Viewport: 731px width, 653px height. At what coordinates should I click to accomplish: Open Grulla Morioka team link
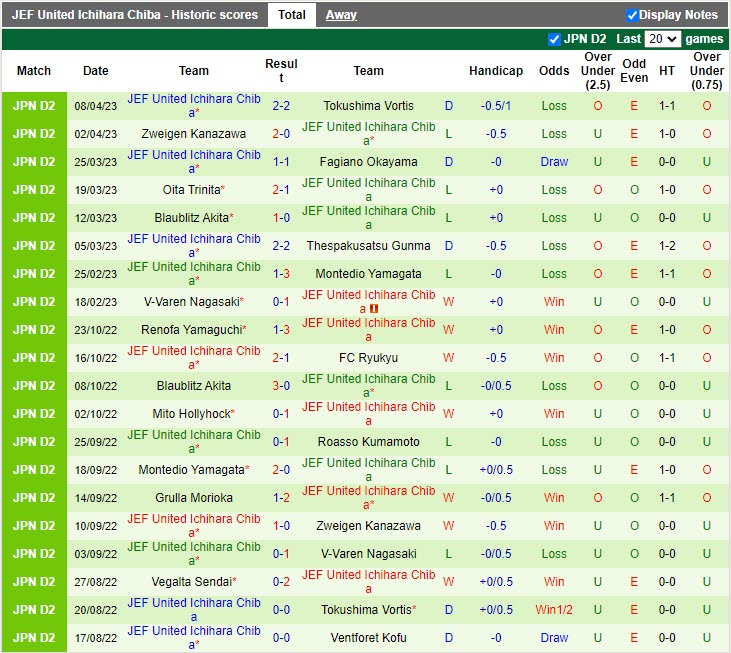pyautogui.click(x=193, y=497)
